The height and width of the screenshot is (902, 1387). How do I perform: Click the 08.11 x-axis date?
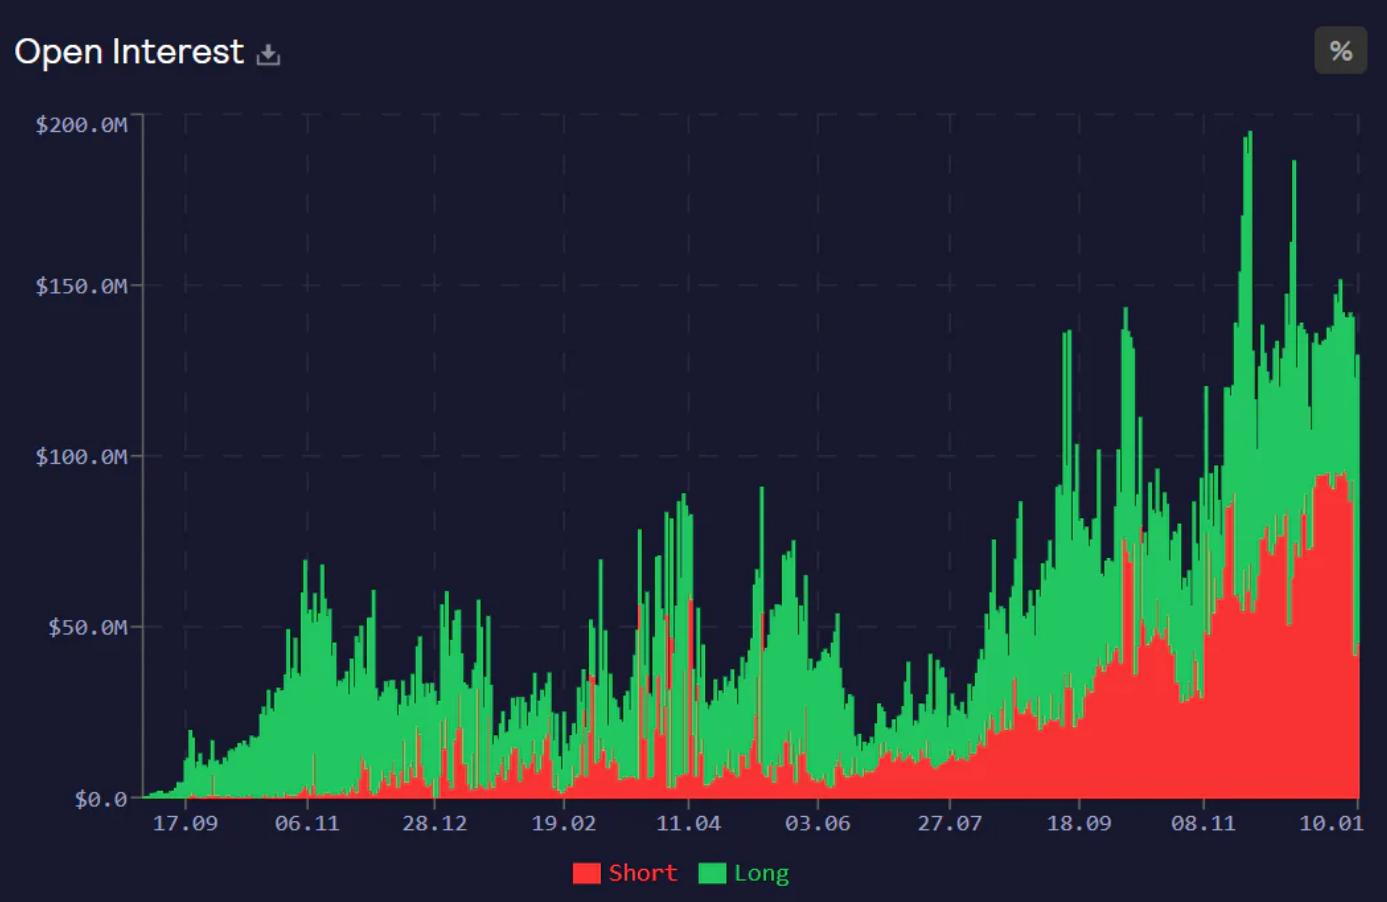(1203, 823)
